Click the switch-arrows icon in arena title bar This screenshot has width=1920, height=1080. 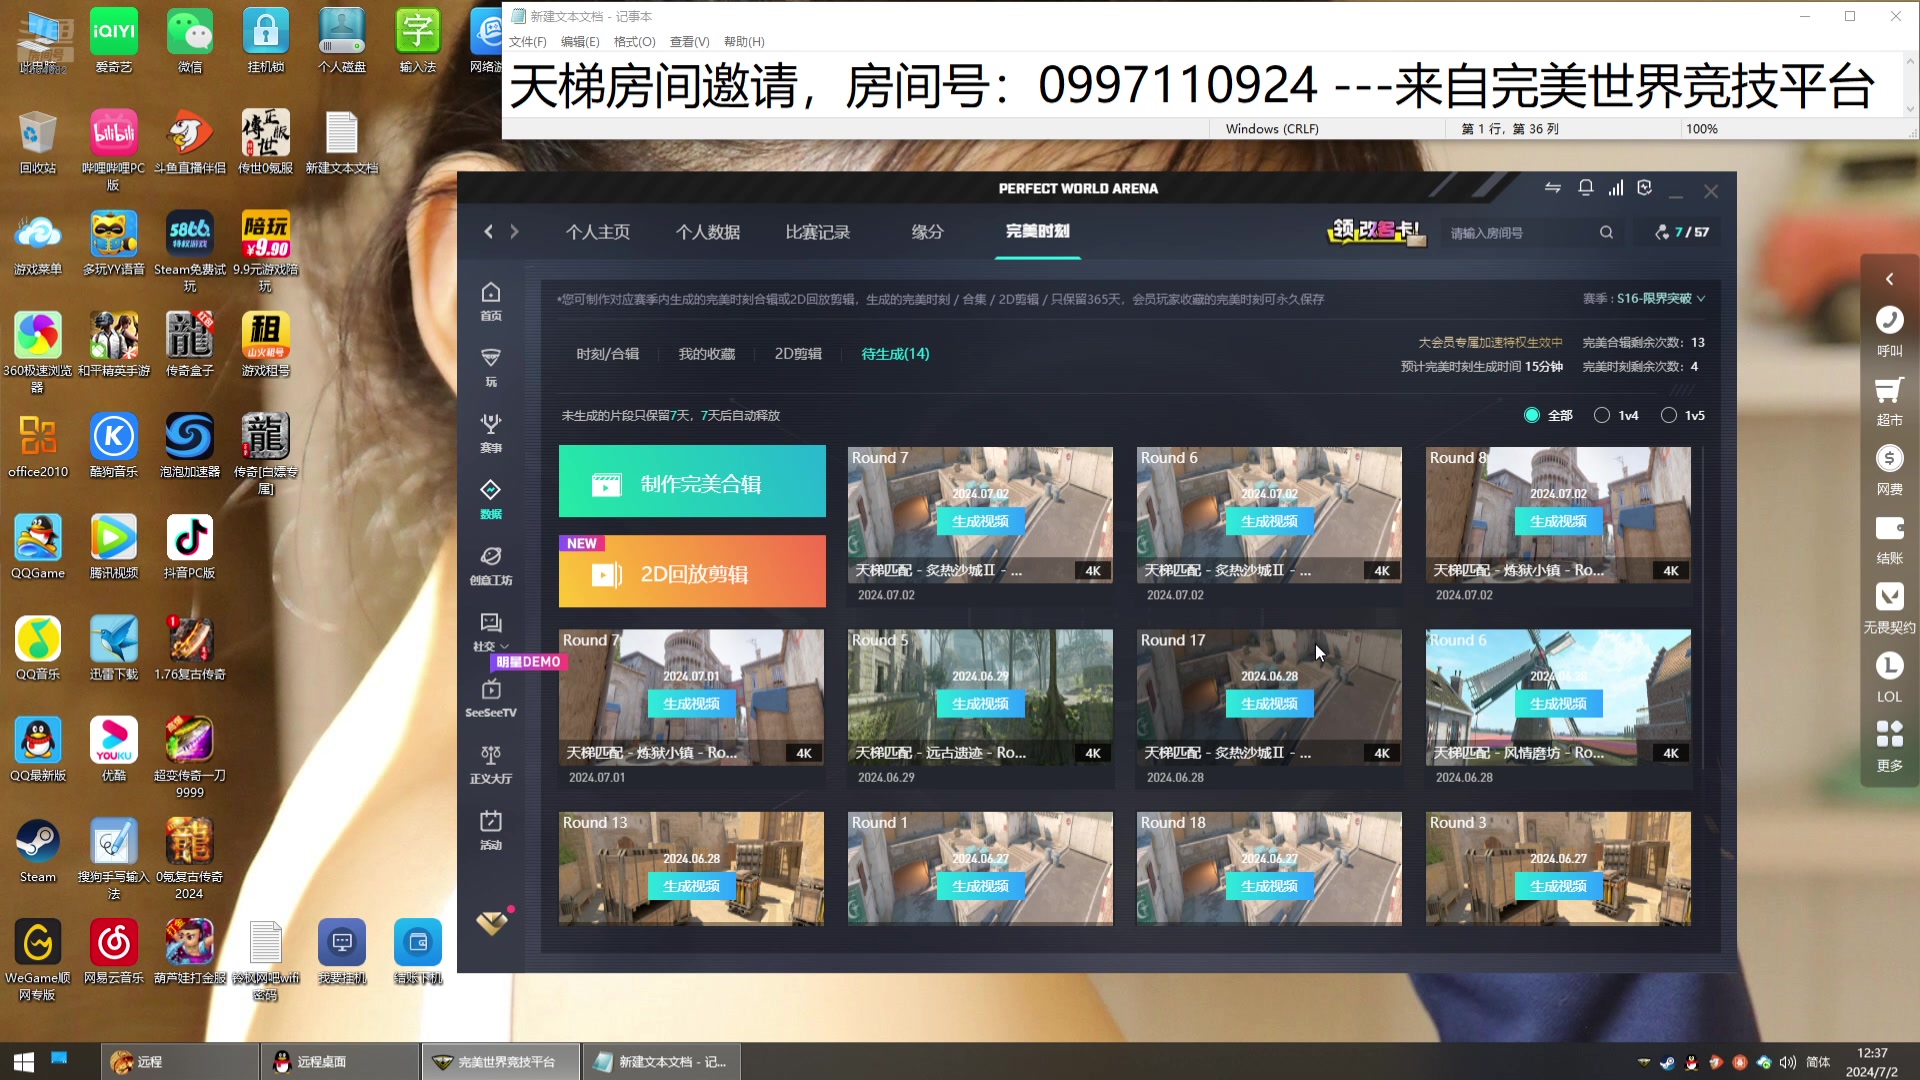coord(1552,188)
